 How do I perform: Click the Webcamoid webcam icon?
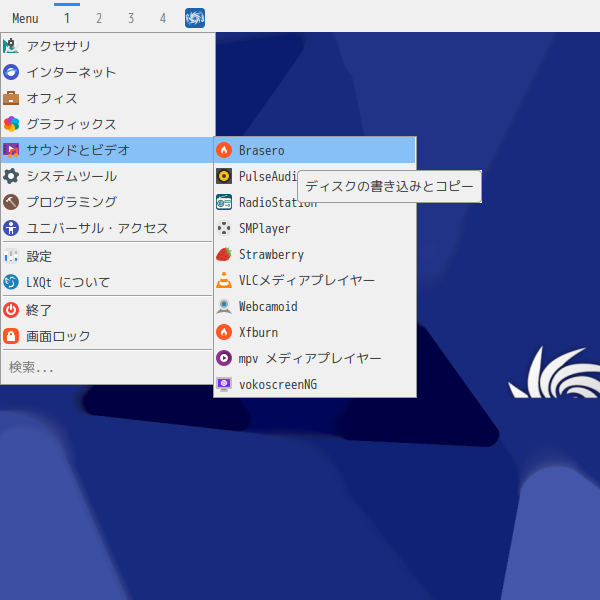pos(224,306)
